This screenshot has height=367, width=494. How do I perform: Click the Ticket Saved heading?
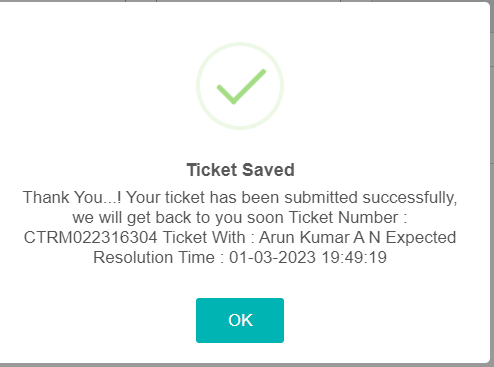tap(240, 170)
